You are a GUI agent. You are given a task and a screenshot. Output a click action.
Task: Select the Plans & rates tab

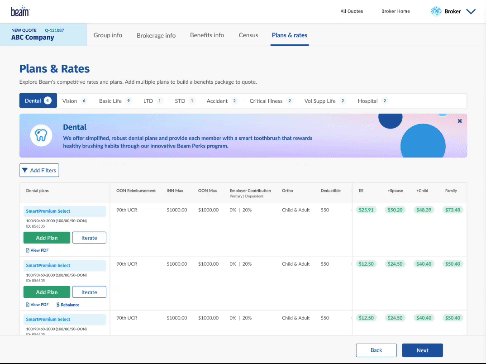(289, 35)
